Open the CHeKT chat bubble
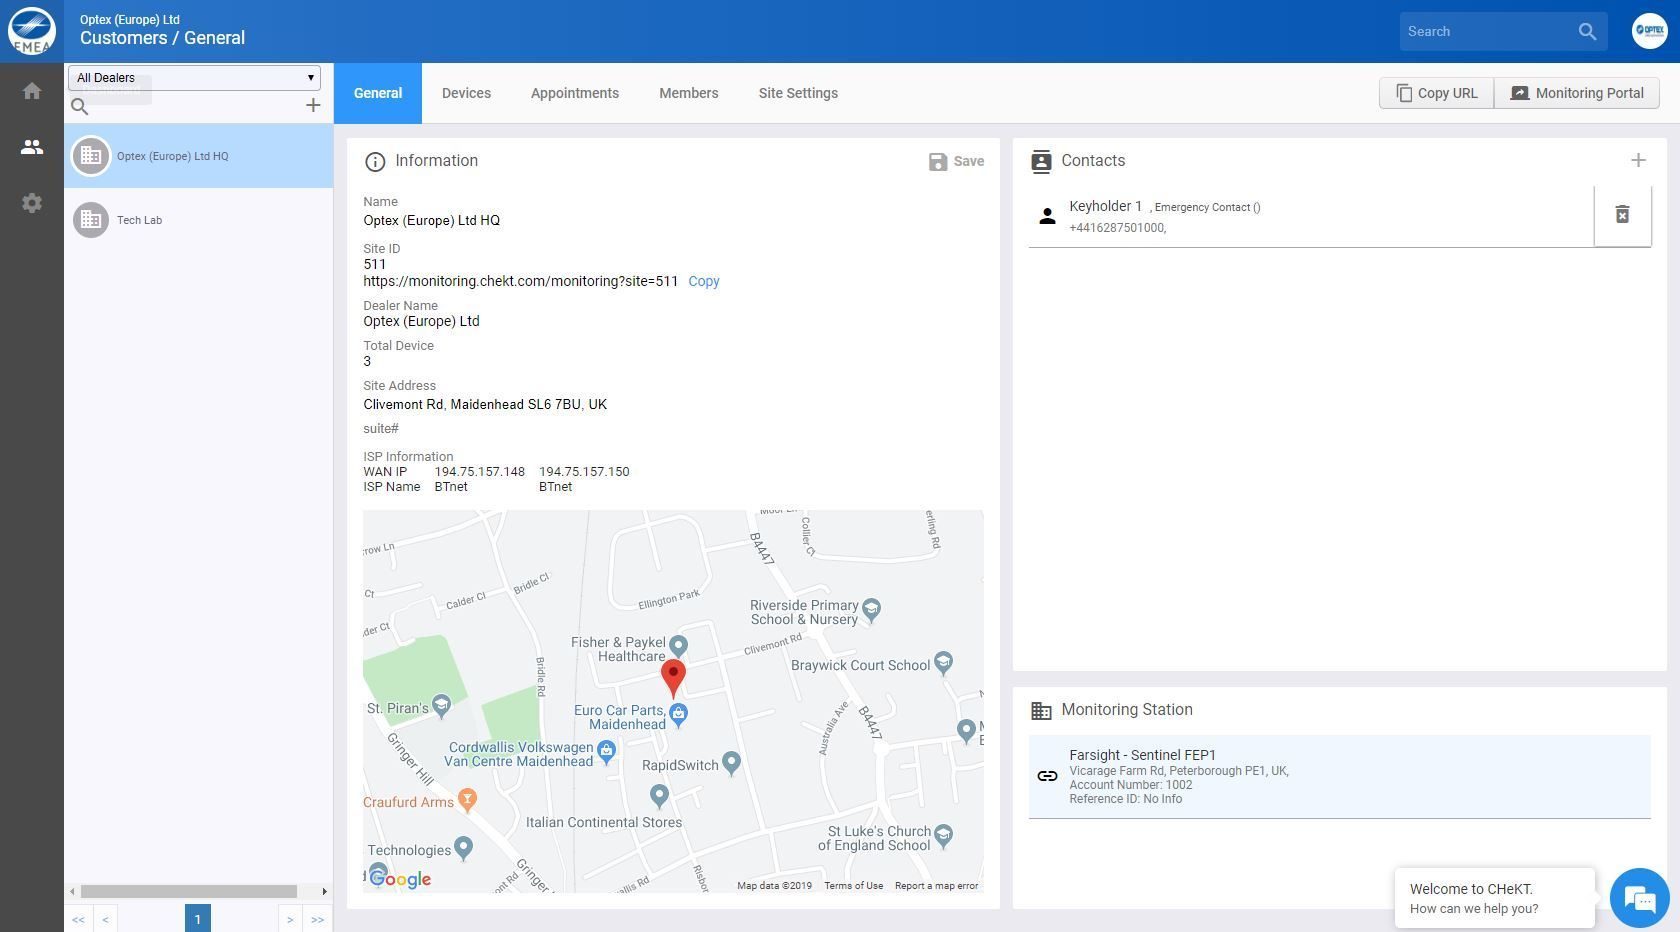The image size is (1680, 932). [1640, 898]
